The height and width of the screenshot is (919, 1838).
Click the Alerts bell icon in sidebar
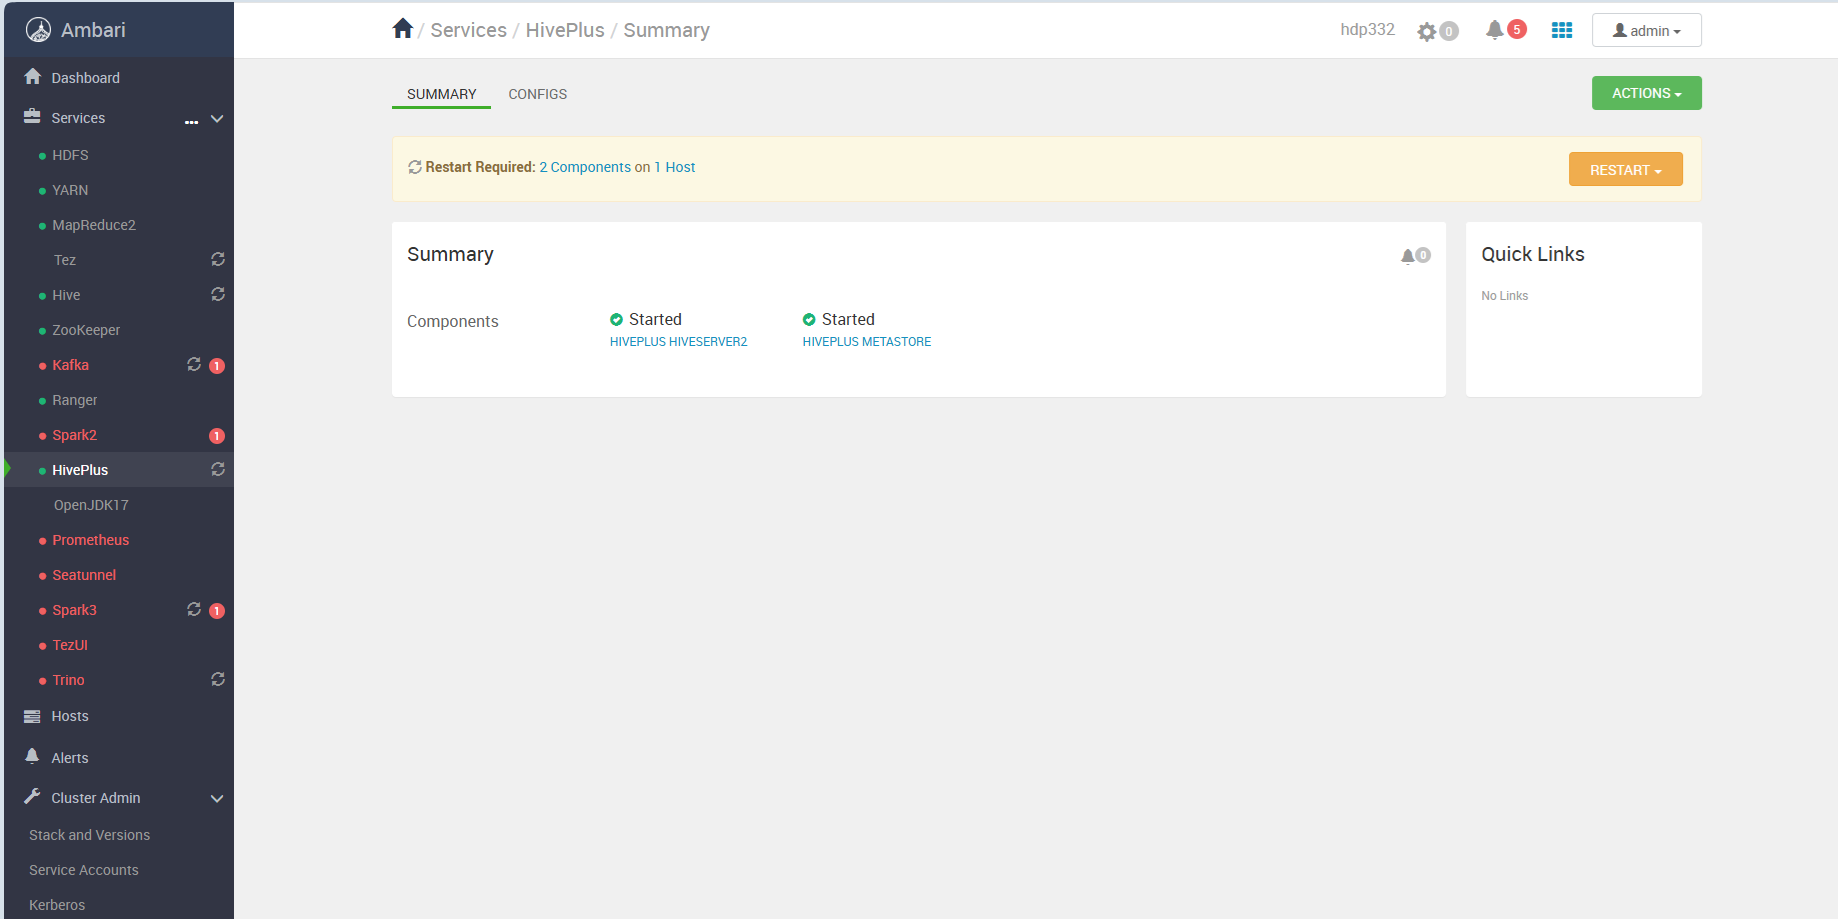(32, 756)
